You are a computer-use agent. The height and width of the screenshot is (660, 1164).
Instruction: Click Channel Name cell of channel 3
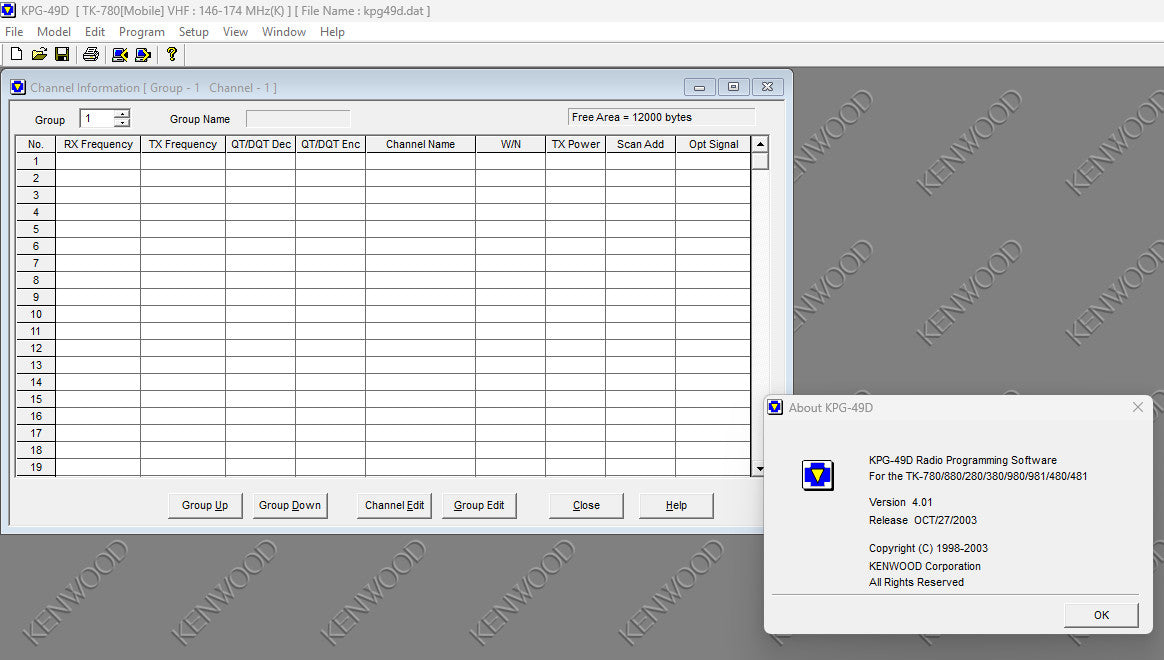[x=420, y=195]
